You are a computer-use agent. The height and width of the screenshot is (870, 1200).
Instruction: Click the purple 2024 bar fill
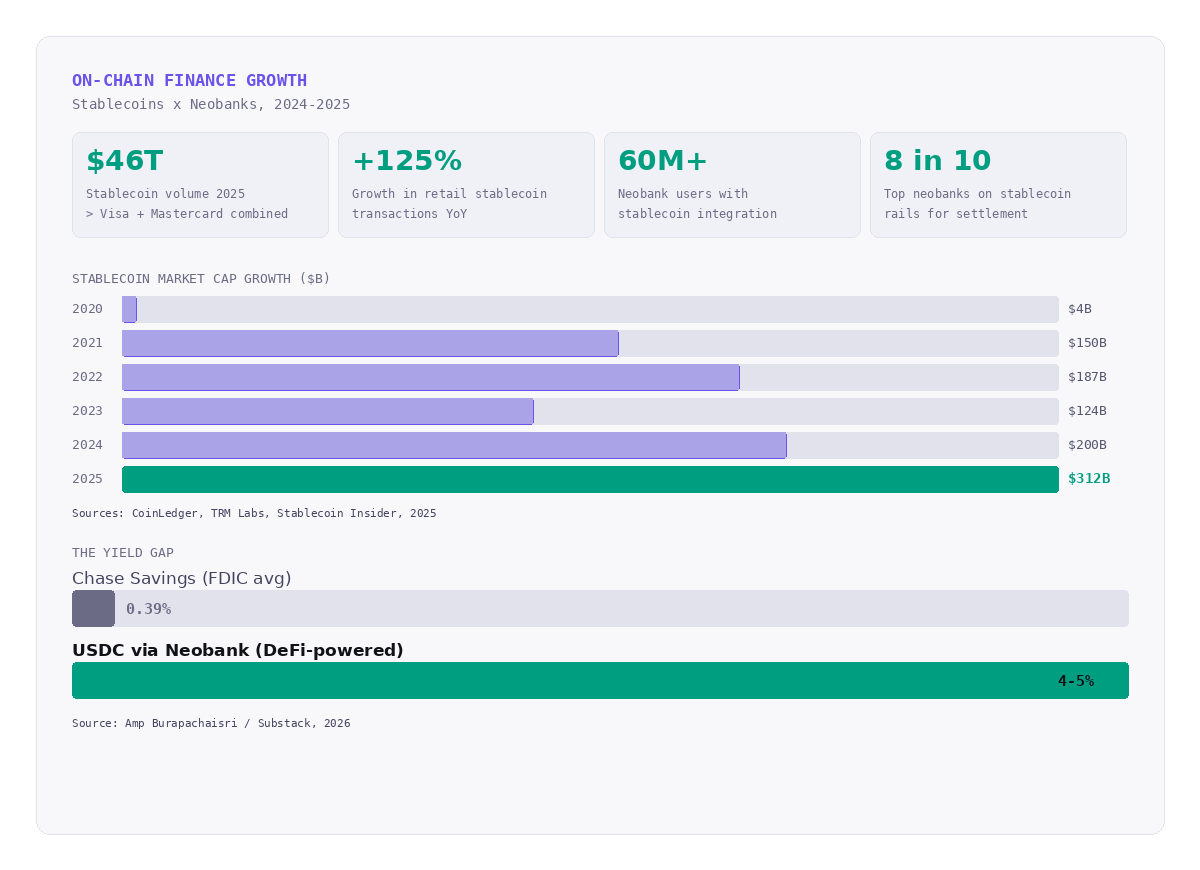(x=454, y=445)
